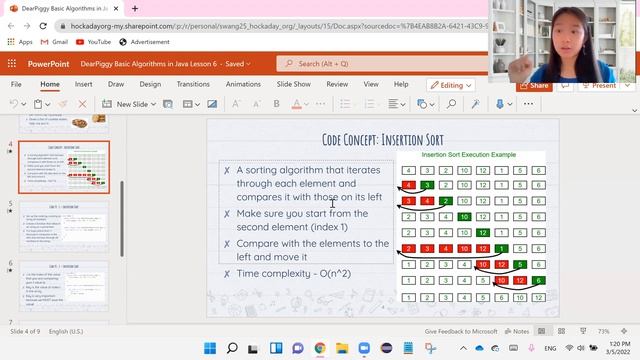Viewport: 640px width, 360px height.
Task: Expand the alignment dropdown arrow
Action: [403, 104]
